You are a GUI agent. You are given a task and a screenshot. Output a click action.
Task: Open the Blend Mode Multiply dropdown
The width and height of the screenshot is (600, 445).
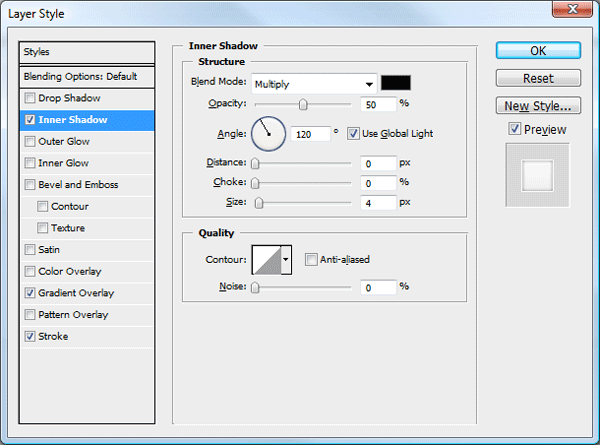pyautogui.click(x=314, y=84)
